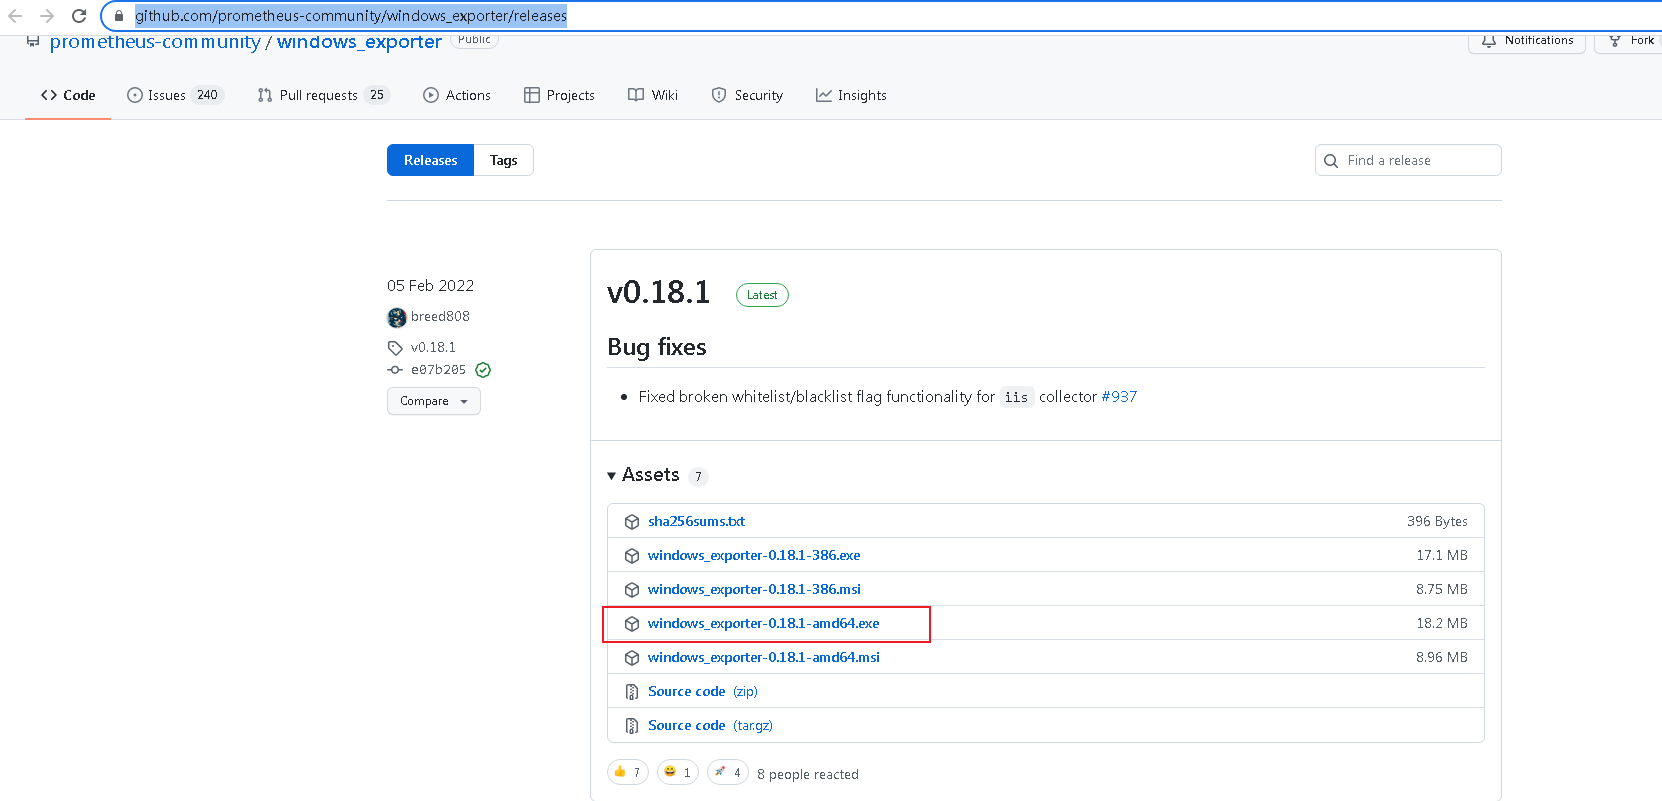Open pull request #937 link
This screenshot has width=1662, height=801.
[1119, 397]
